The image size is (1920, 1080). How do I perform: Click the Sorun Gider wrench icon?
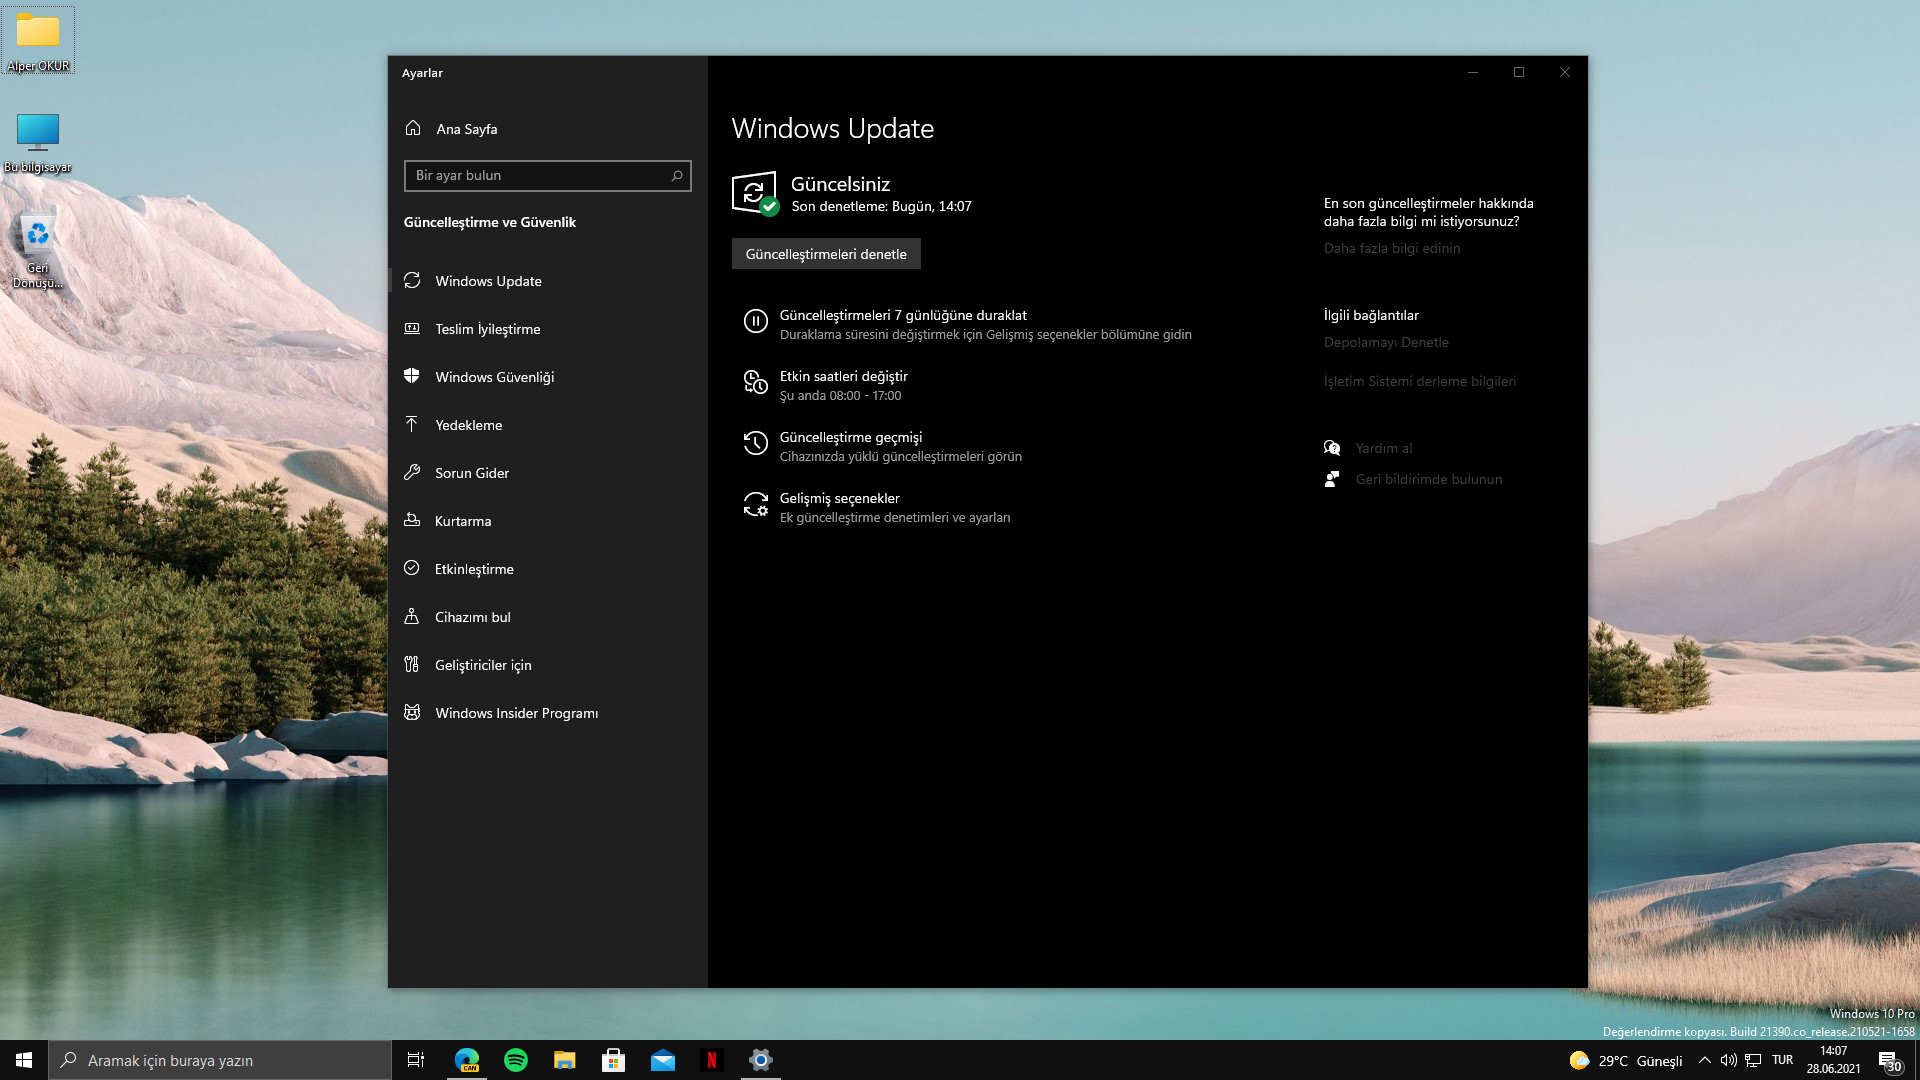[412, 473]
